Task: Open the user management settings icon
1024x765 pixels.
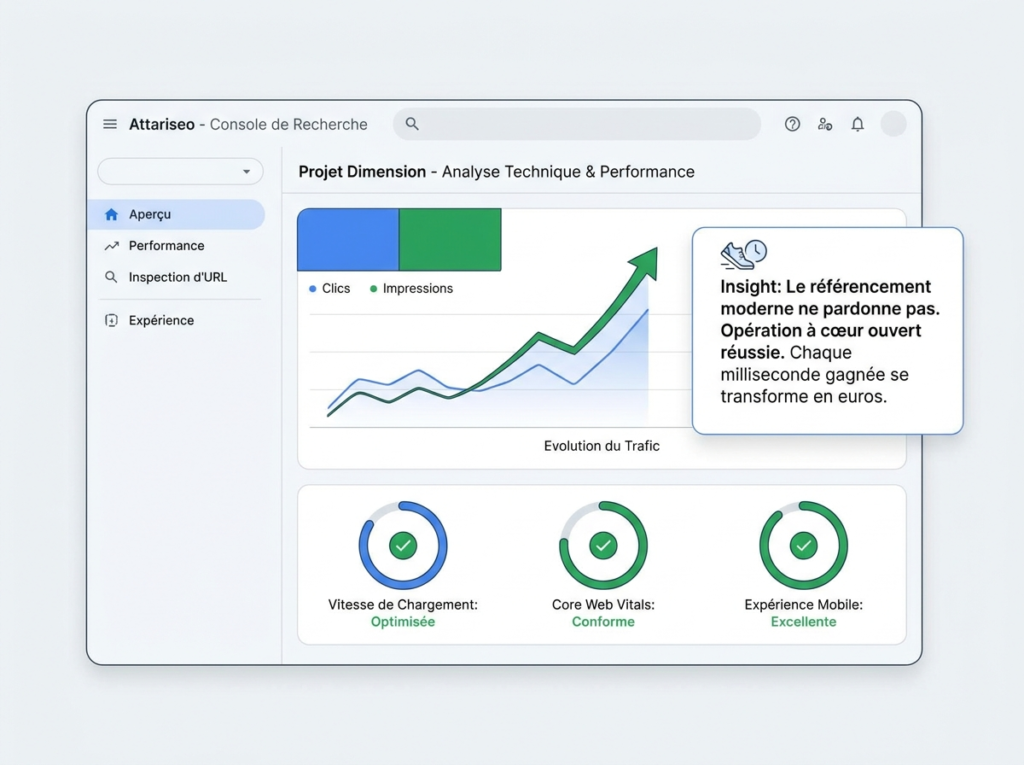Action: pos(825,124)
